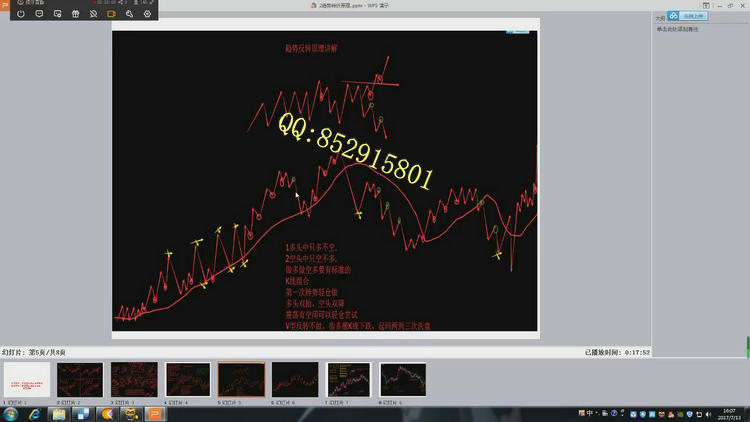750x422 pixels.
Task: Click the wrench tools icon in the toolbar
Action: 129,15
